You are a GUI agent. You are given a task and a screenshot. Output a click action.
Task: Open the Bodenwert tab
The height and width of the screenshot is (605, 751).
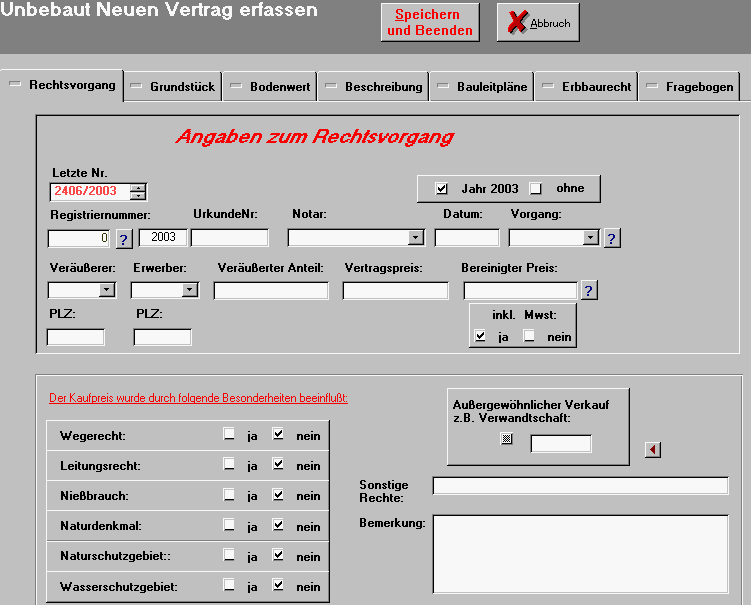click(x=270, y=87)
